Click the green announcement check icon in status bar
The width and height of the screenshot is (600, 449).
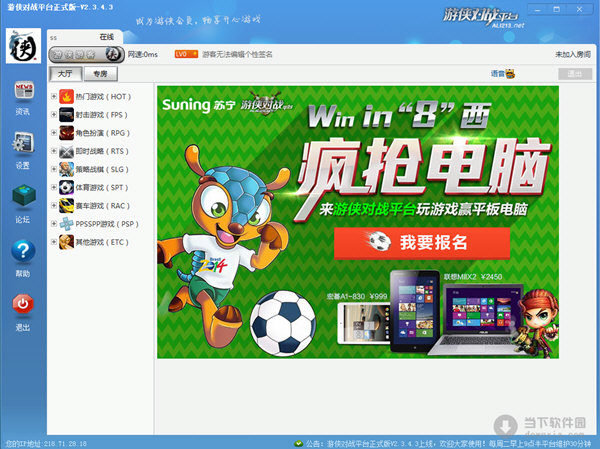298,444
